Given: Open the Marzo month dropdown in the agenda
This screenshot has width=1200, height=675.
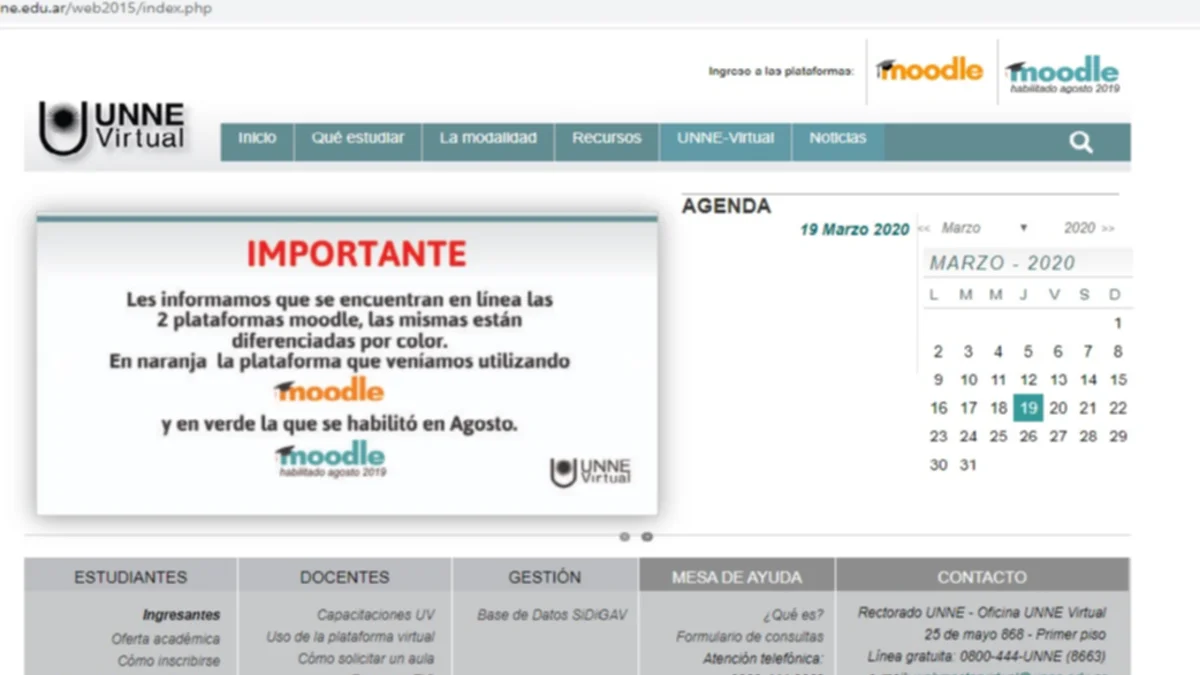Looking at the screenshot, I should (984, 228).
